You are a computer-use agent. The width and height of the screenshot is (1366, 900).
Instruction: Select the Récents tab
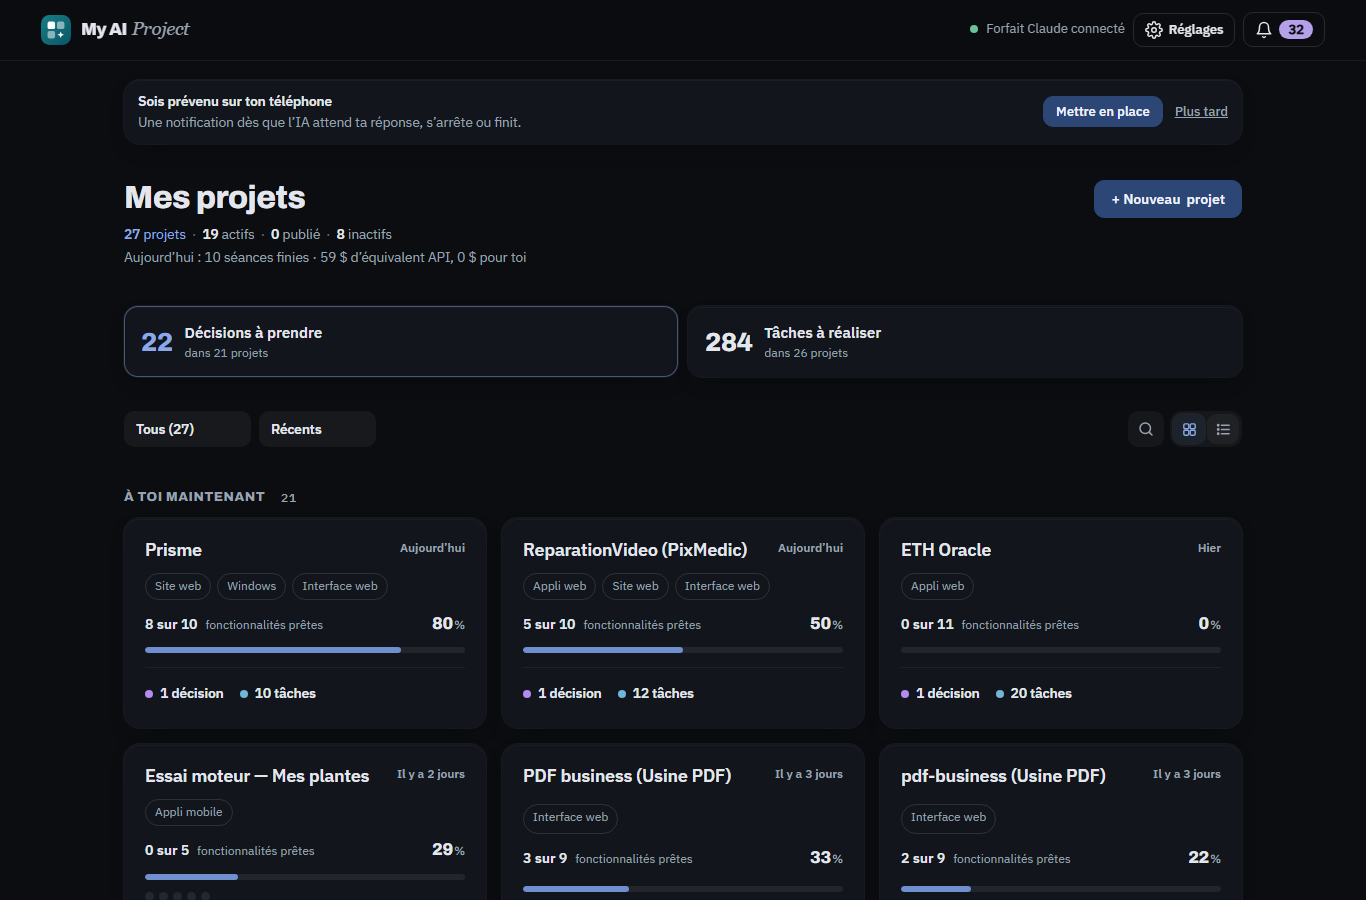(x=317, y=429)
